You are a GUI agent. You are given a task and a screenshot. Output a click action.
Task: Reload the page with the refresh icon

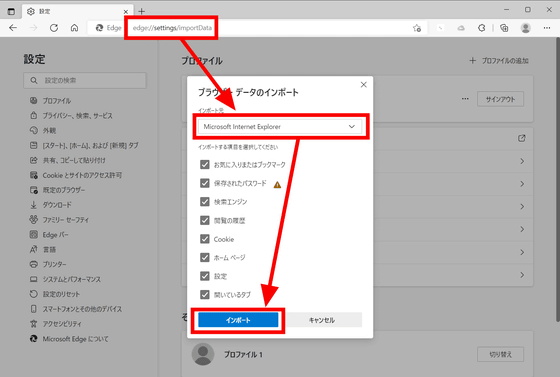54,28
